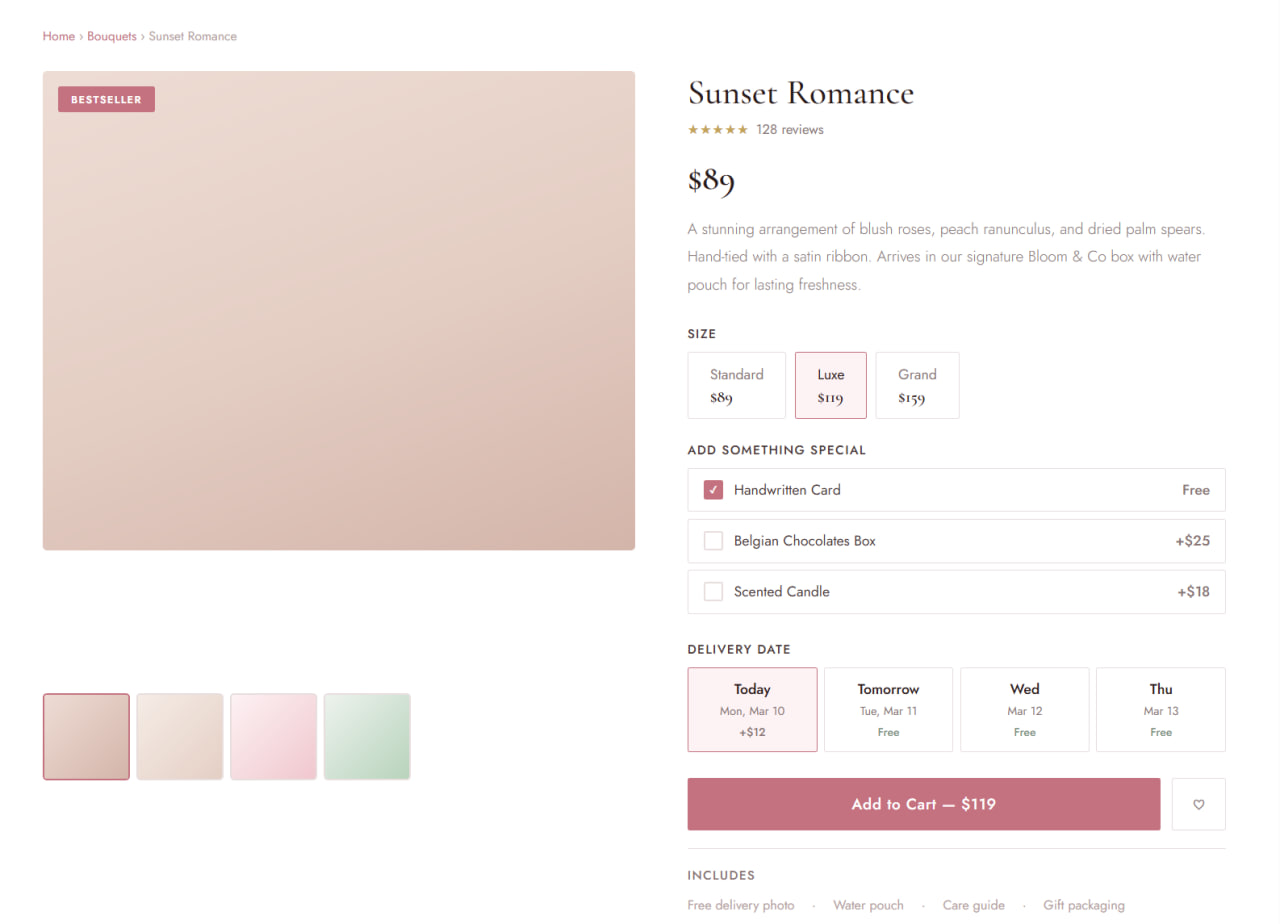Tick the Scented Candle checkbox
Image resolution: width=1280 pixels, height=924 pixels.
(713, 592)
